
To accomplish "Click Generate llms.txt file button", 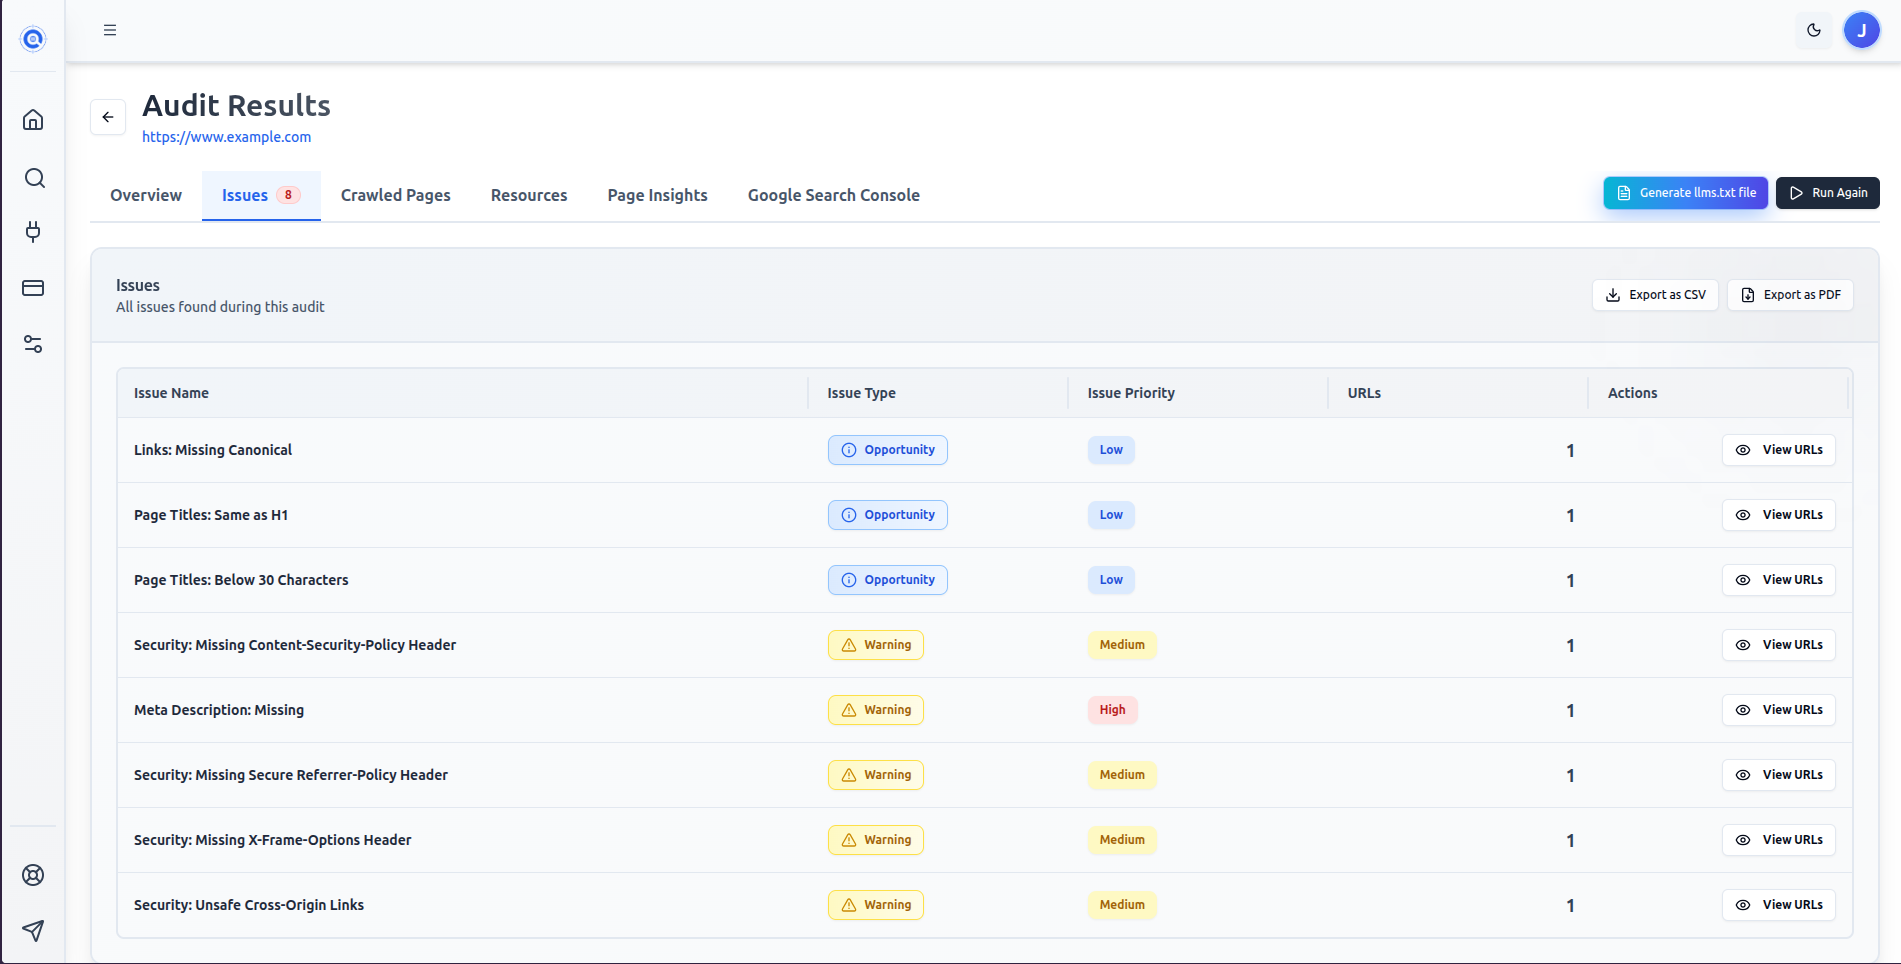I will [1684, 192].
